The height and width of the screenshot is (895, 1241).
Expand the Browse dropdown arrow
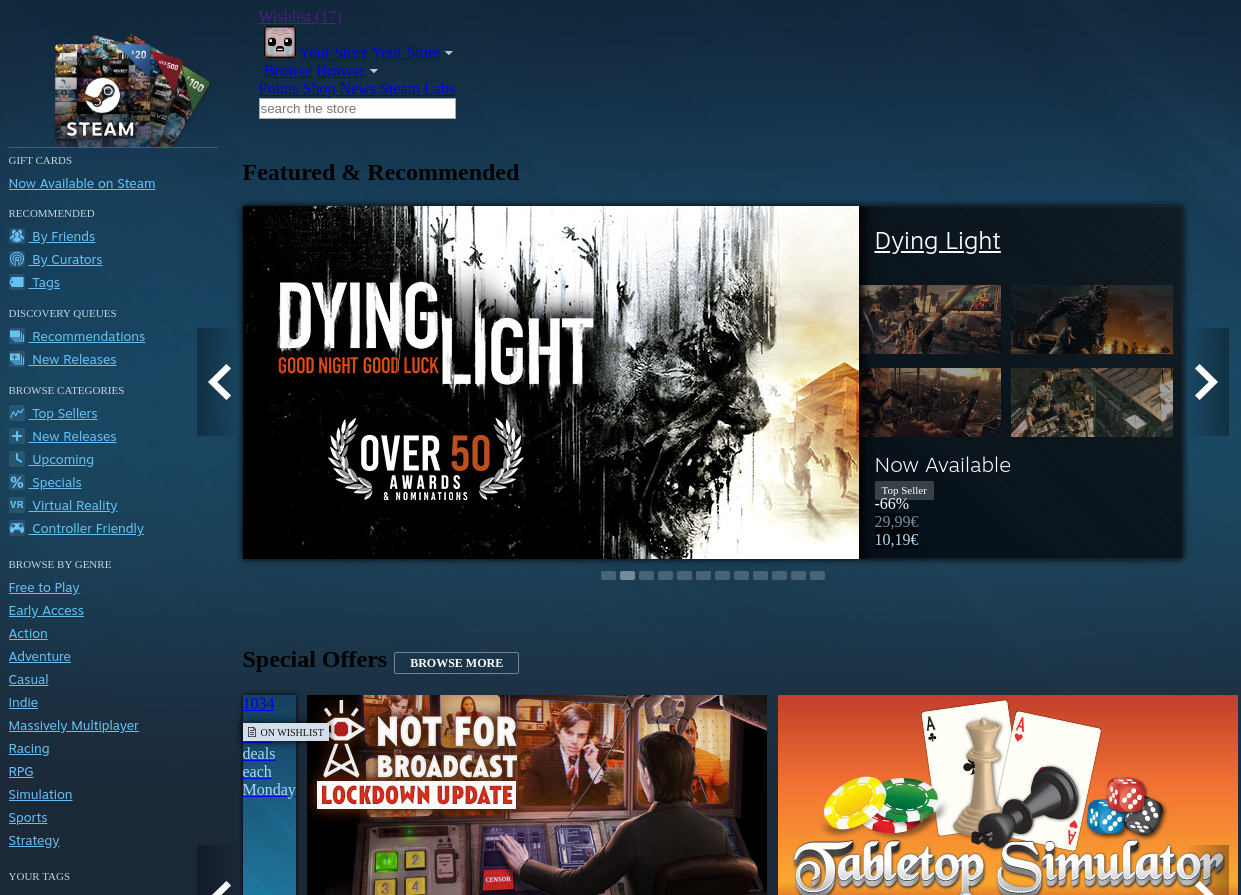click(374, 71)
